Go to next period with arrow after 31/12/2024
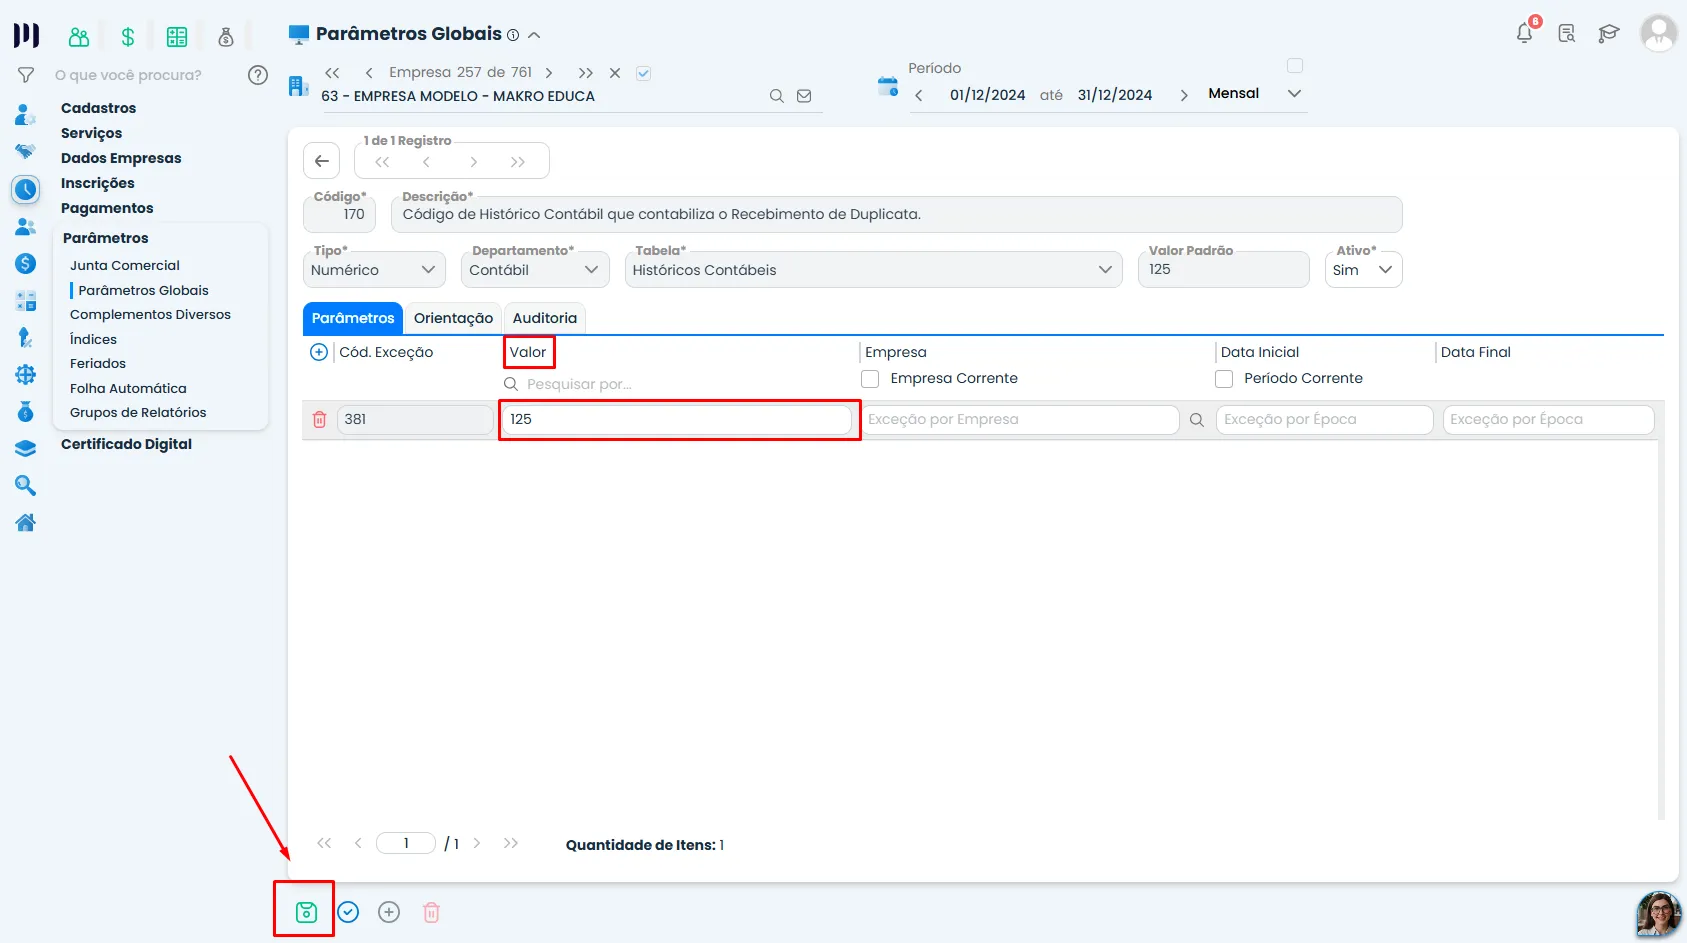1687x943 pixels. (1184, 95)
